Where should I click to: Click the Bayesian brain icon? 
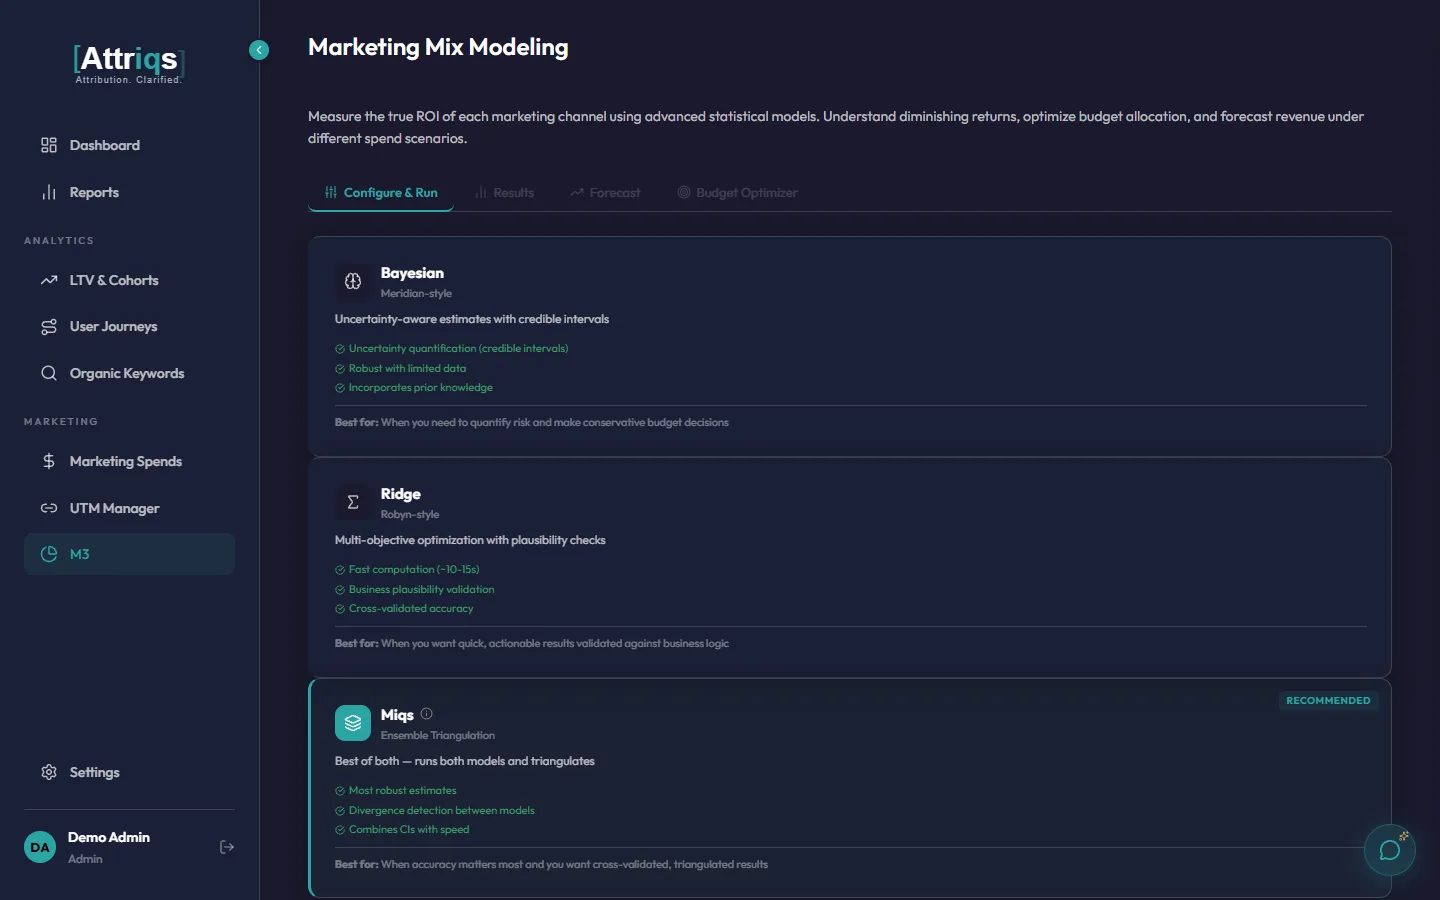(x=352, y=282)
